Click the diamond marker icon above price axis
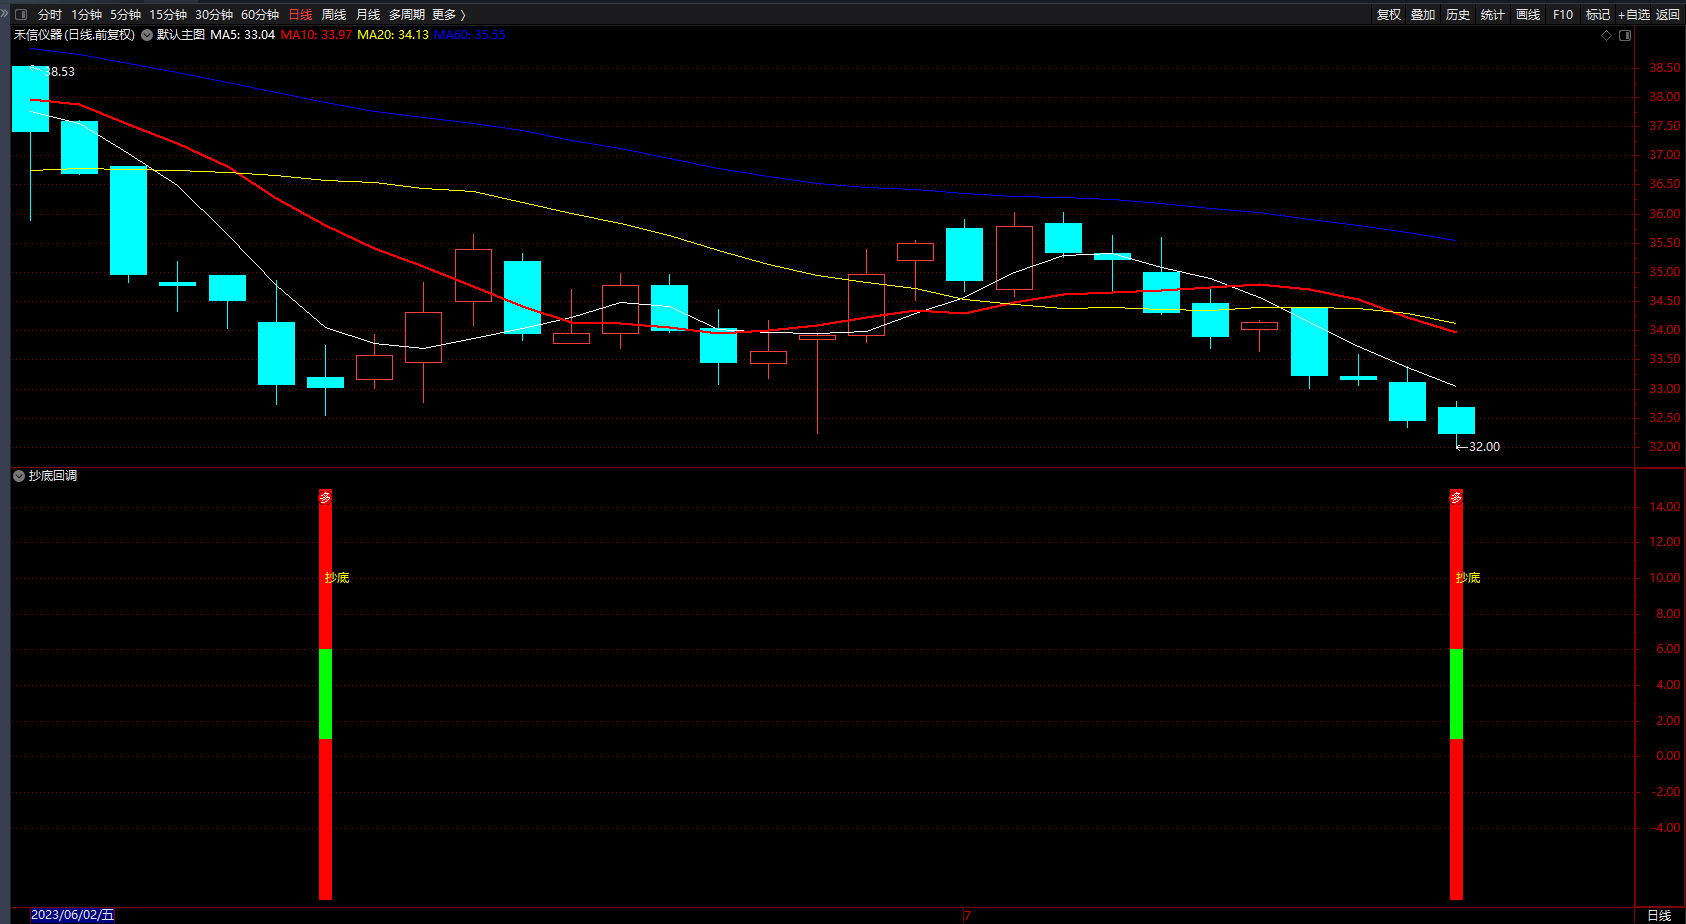The image size is (1686, 924). [x=1607, y=35]
